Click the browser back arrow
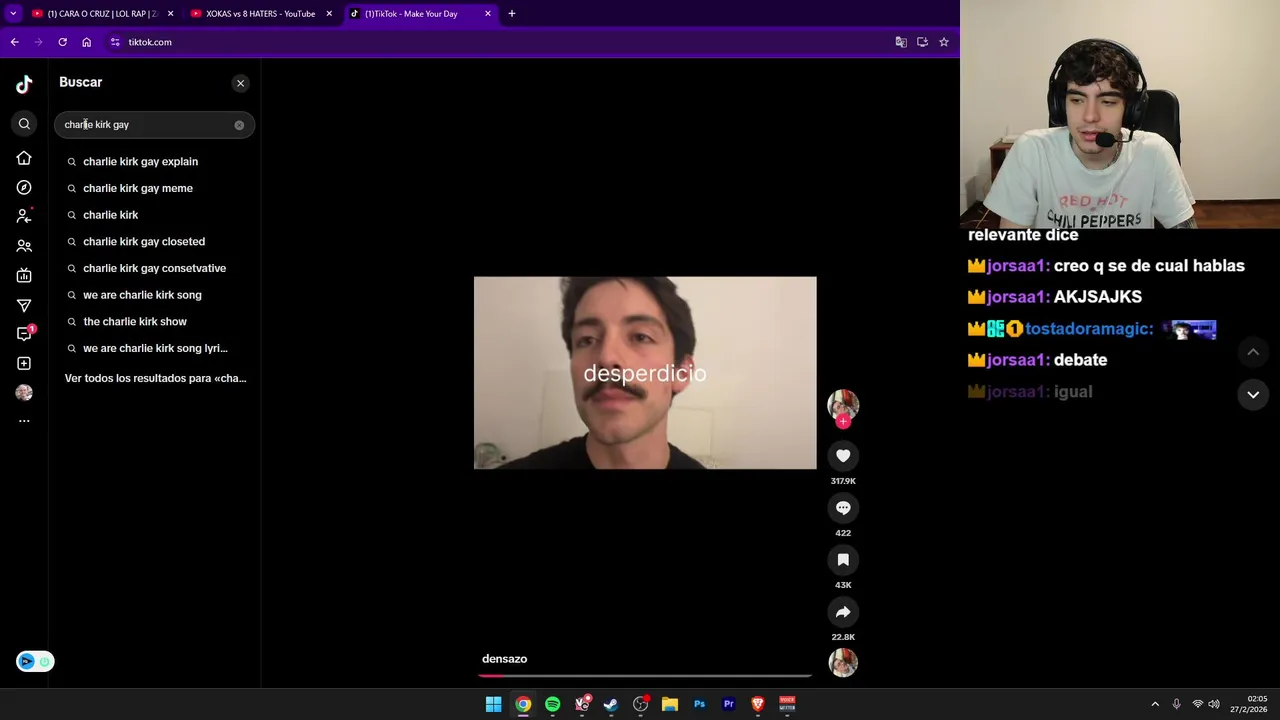1280x720 pixels. point(14,42)
